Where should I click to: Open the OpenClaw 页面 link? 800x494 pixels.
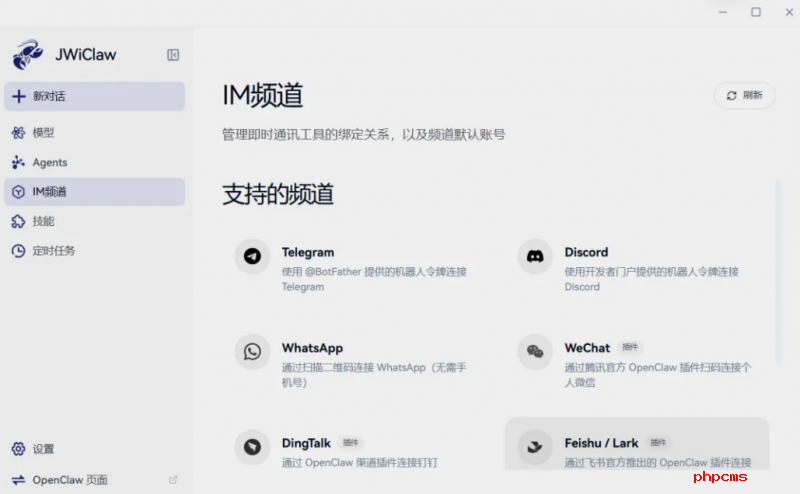coord(70,480)
